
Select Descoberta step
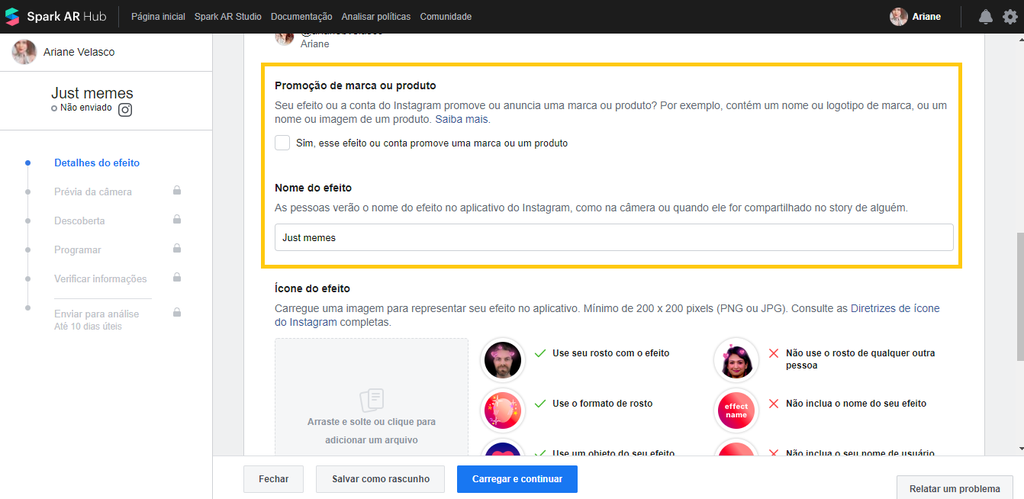(80, 221)
